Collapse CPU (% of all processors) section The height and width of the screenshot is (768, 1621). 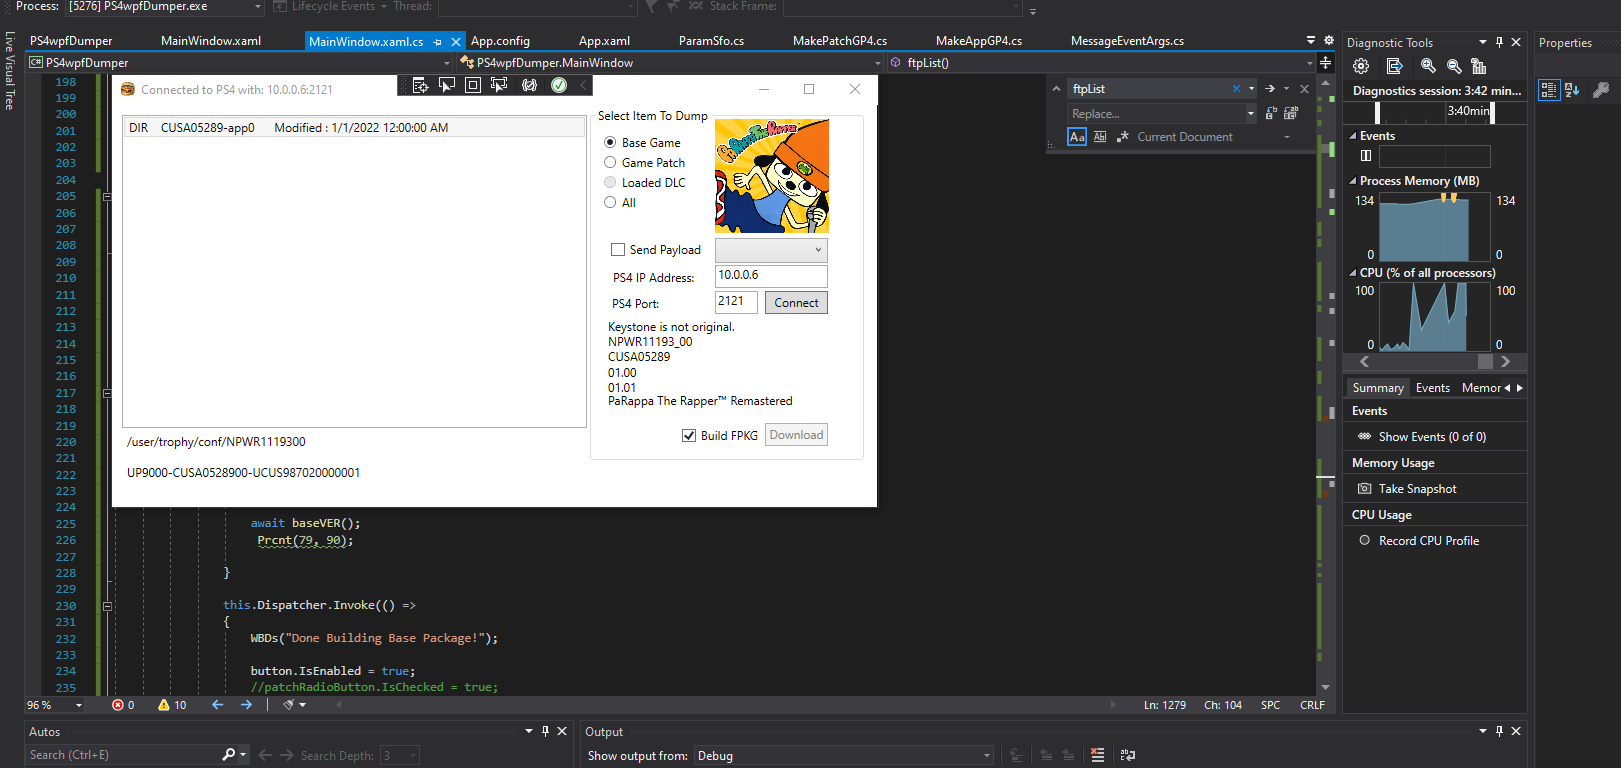coord(1353,273)
